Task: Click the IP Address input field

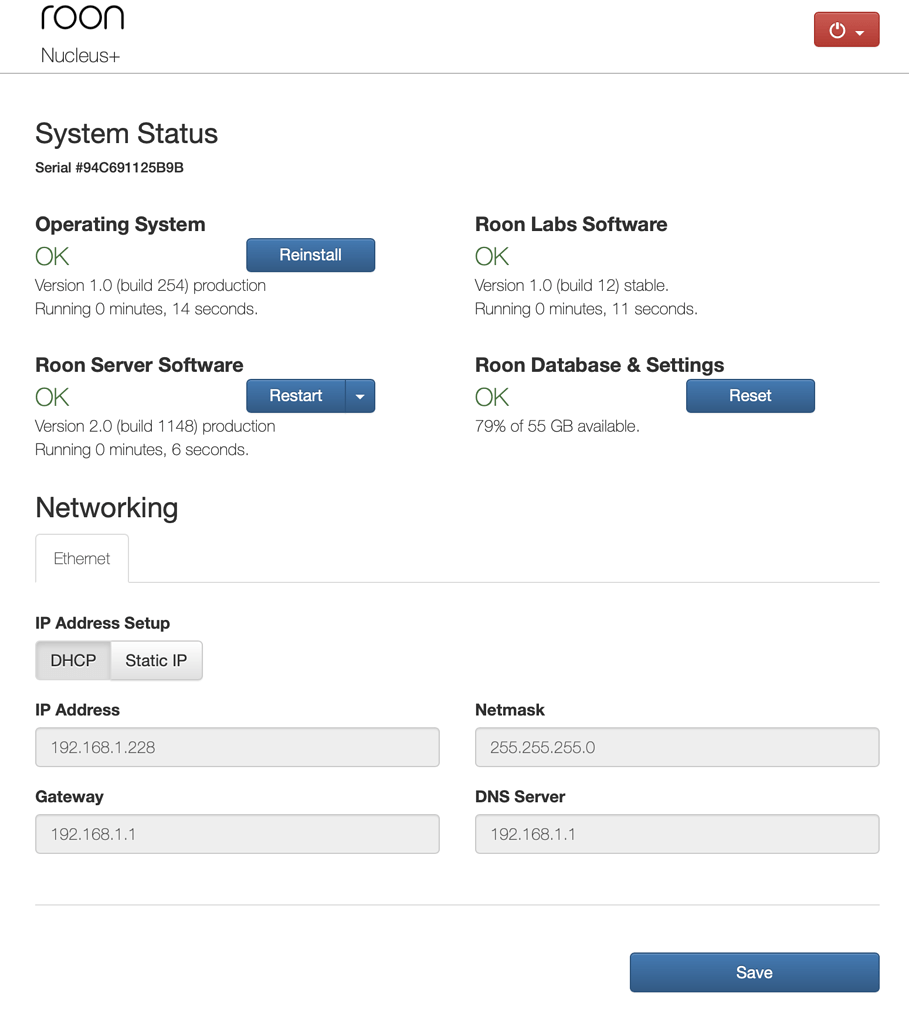Action: 237,747
